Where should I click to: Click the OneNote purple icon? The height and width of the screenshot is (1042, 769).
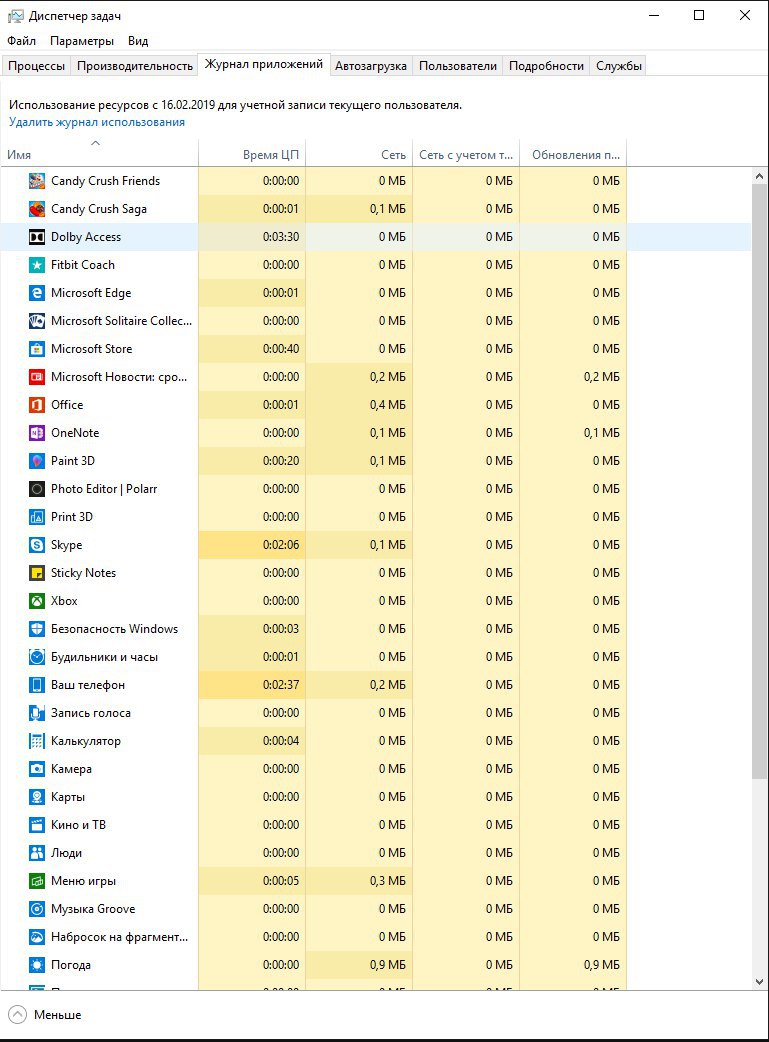click(37, 433)
